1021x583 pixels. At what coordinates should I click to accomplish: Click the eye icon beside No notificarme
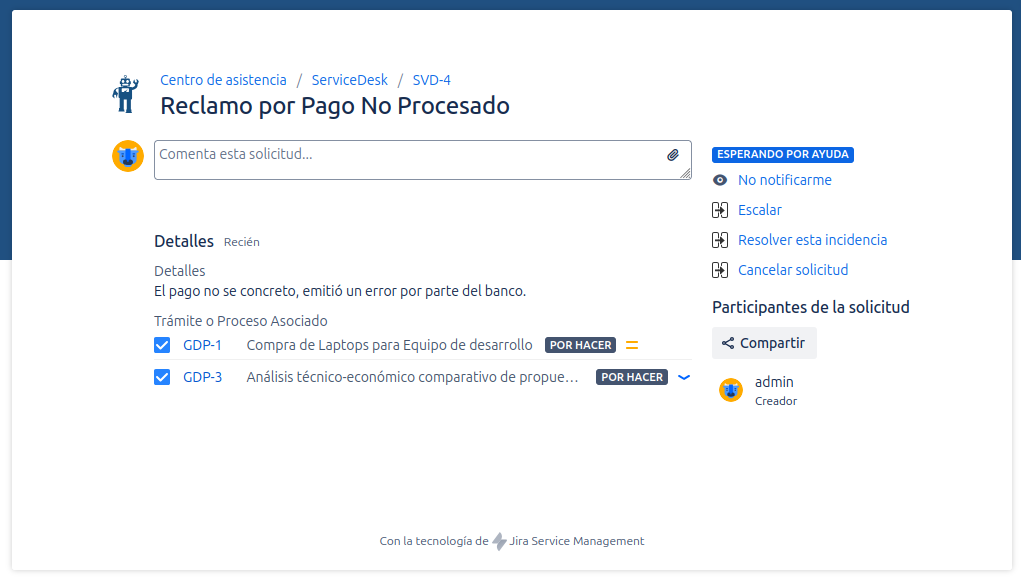coord(719,180)
